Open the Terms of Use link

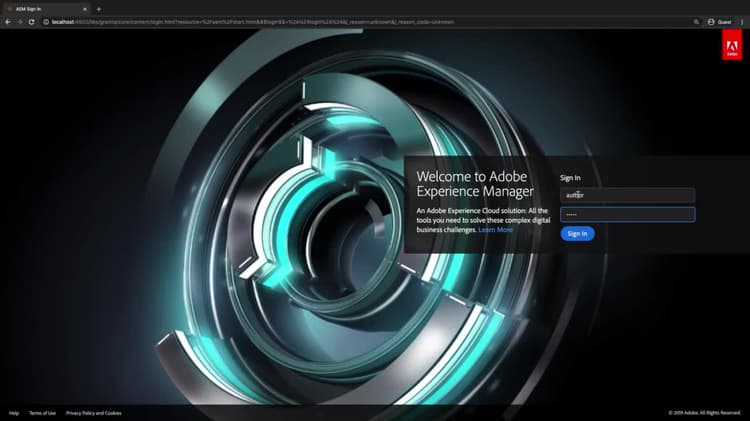click(x=43, y=413)
